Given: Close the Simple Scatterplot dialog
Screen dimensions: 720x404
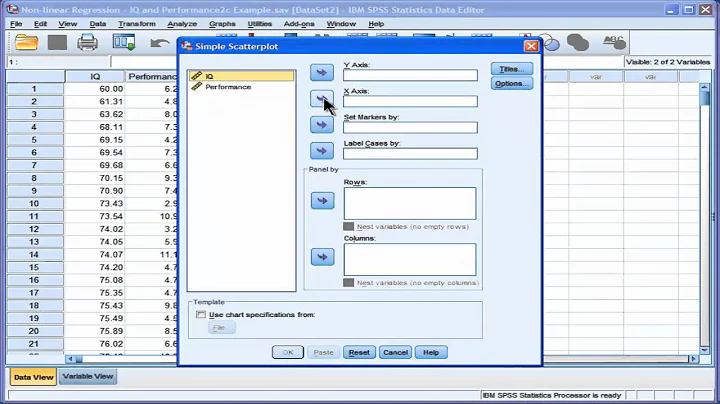Looking at the screenshot, I should [531, 46].
